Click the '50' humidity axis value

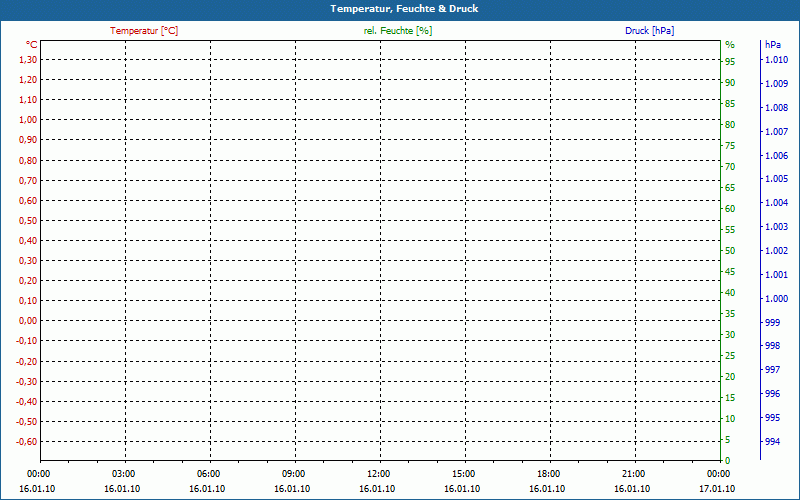click(730, 251)
